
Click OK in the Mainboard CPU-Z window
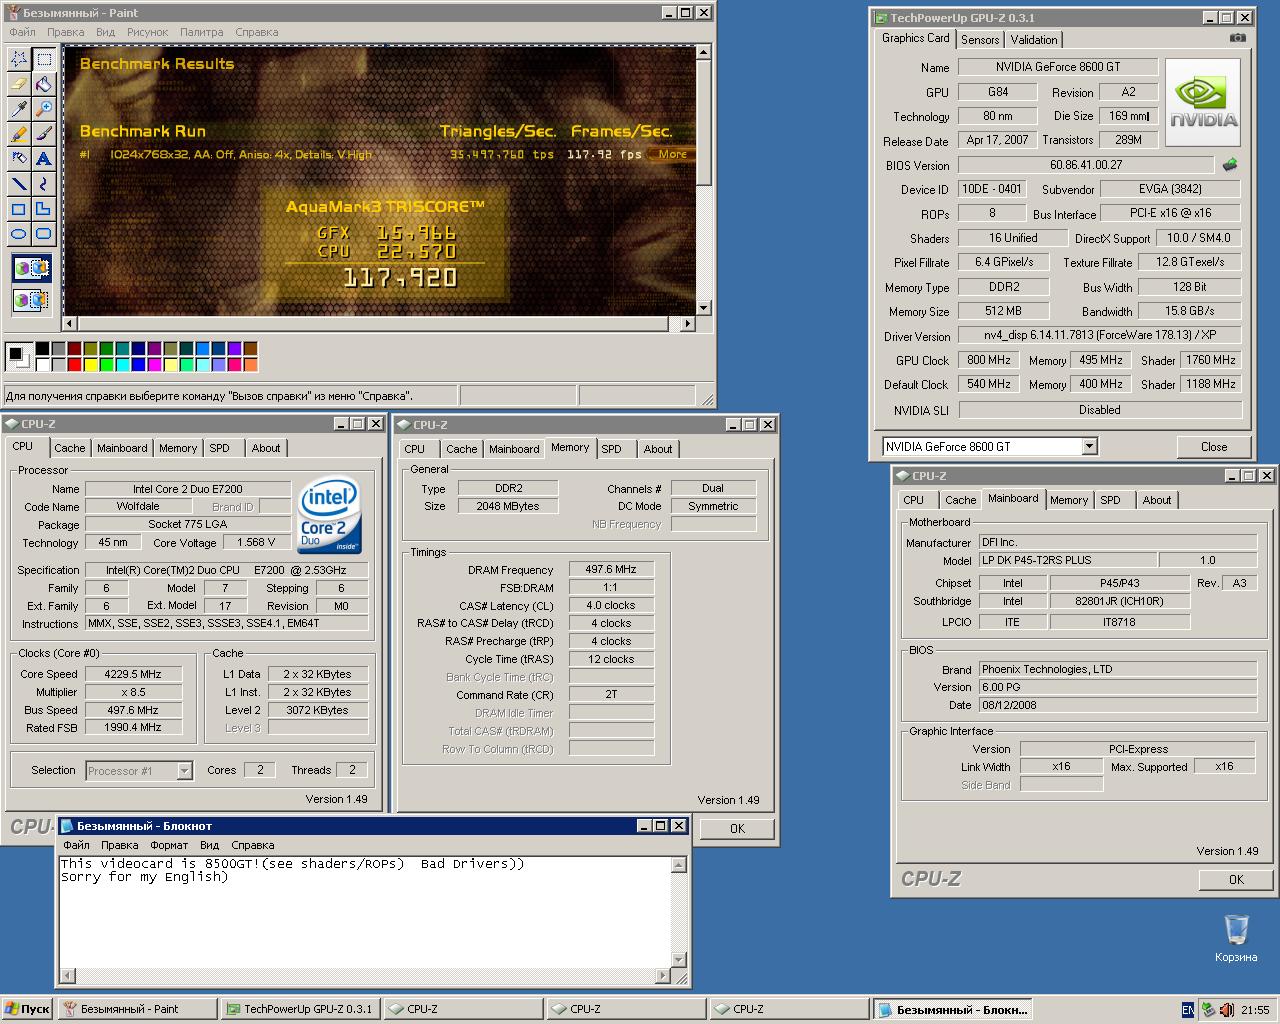pos(1236,879)
